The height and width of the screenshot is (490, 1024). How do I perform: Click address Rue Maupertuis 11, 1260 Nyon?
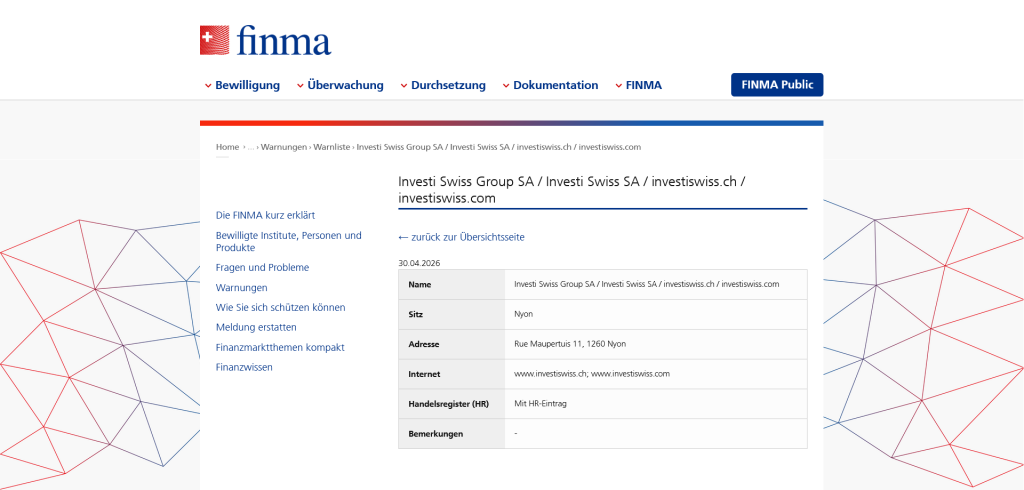tap(570, 344)
